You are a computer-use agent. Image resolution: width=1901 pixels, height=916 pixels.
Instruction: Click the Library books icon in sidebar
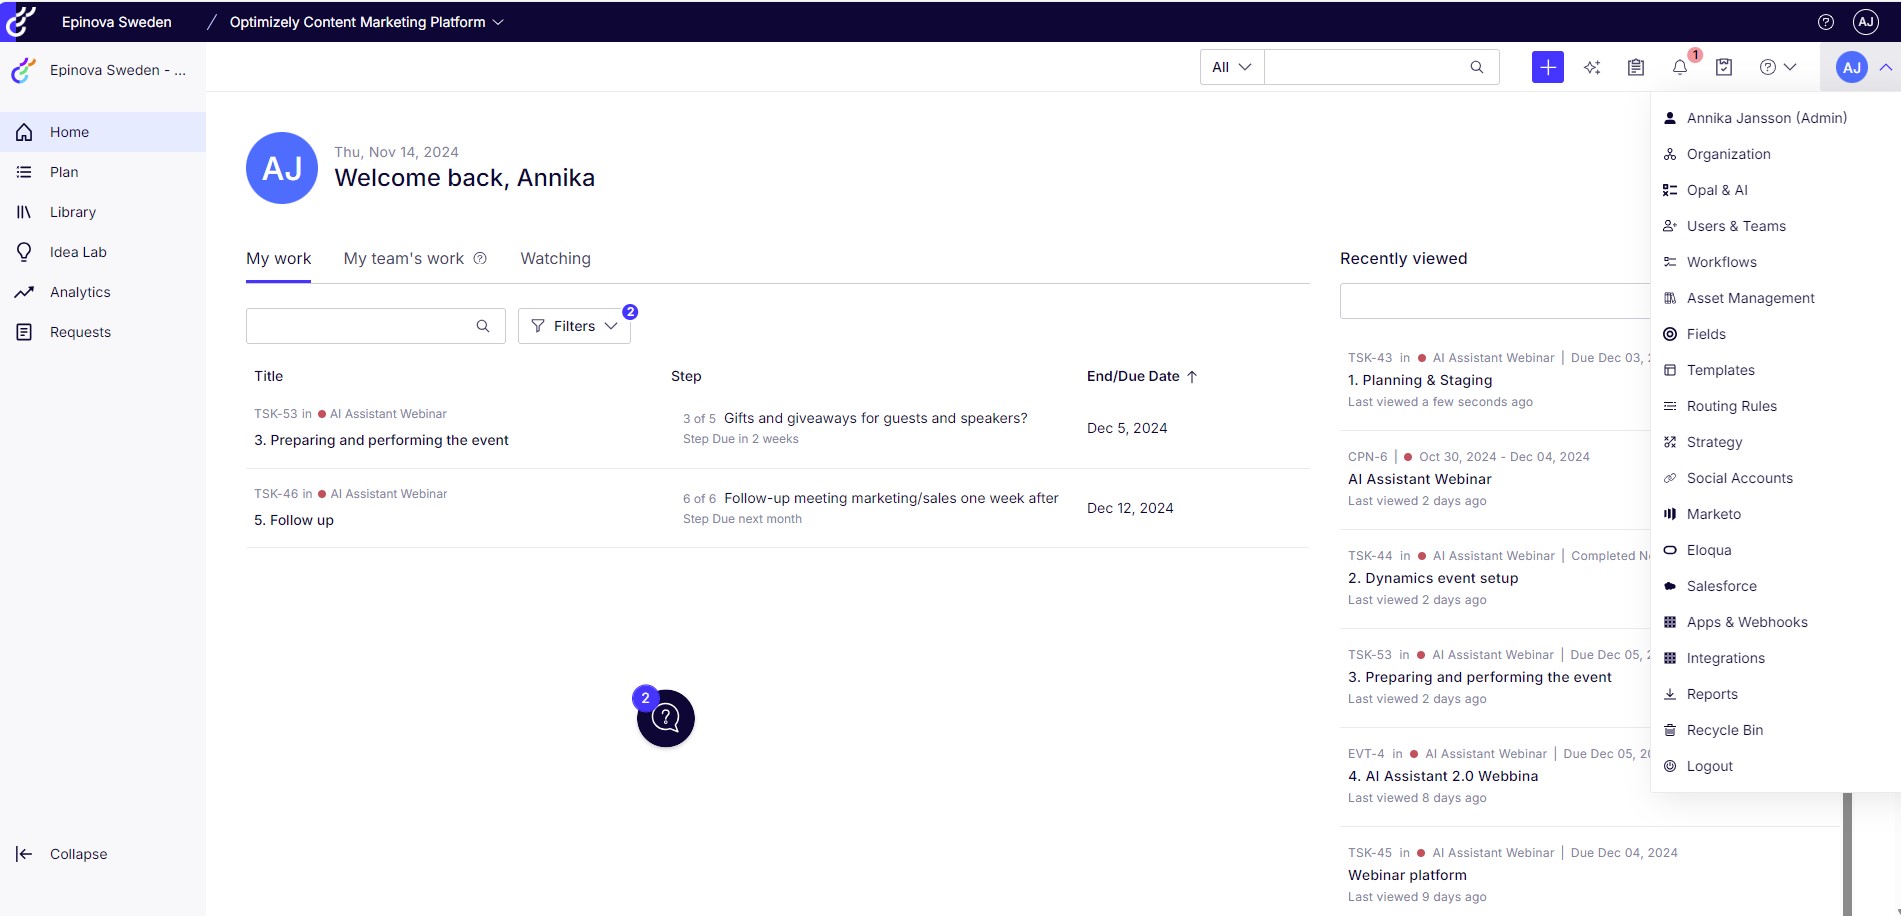(24, 212)
